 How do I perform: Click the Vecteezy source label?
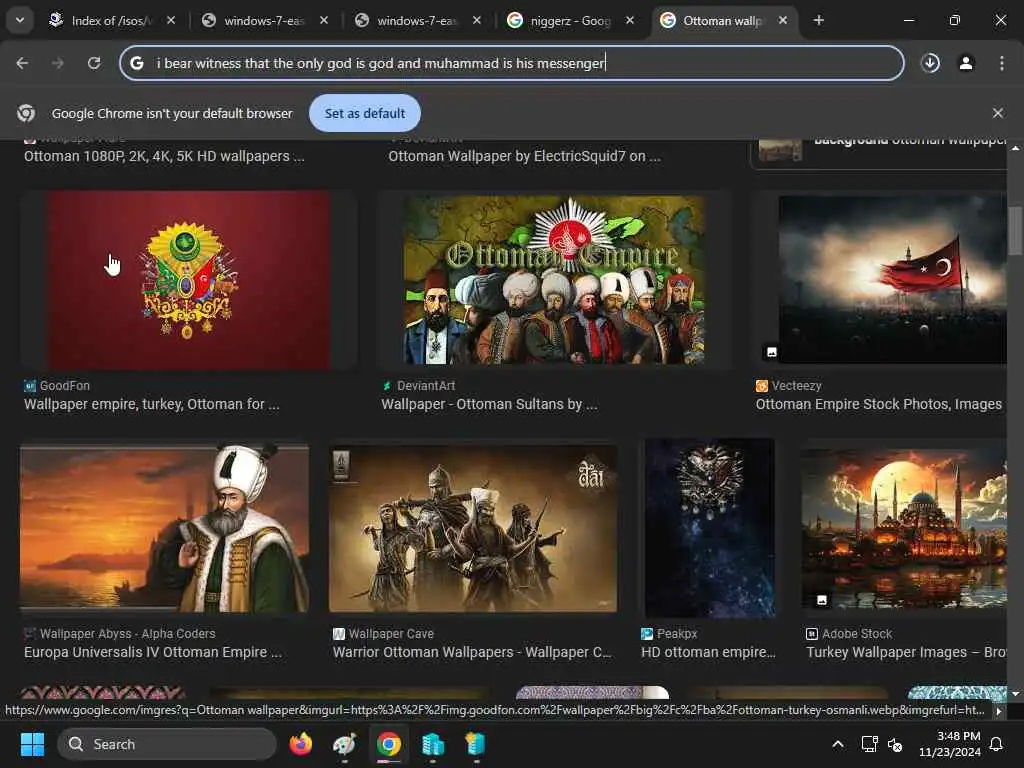pos(796,386)
